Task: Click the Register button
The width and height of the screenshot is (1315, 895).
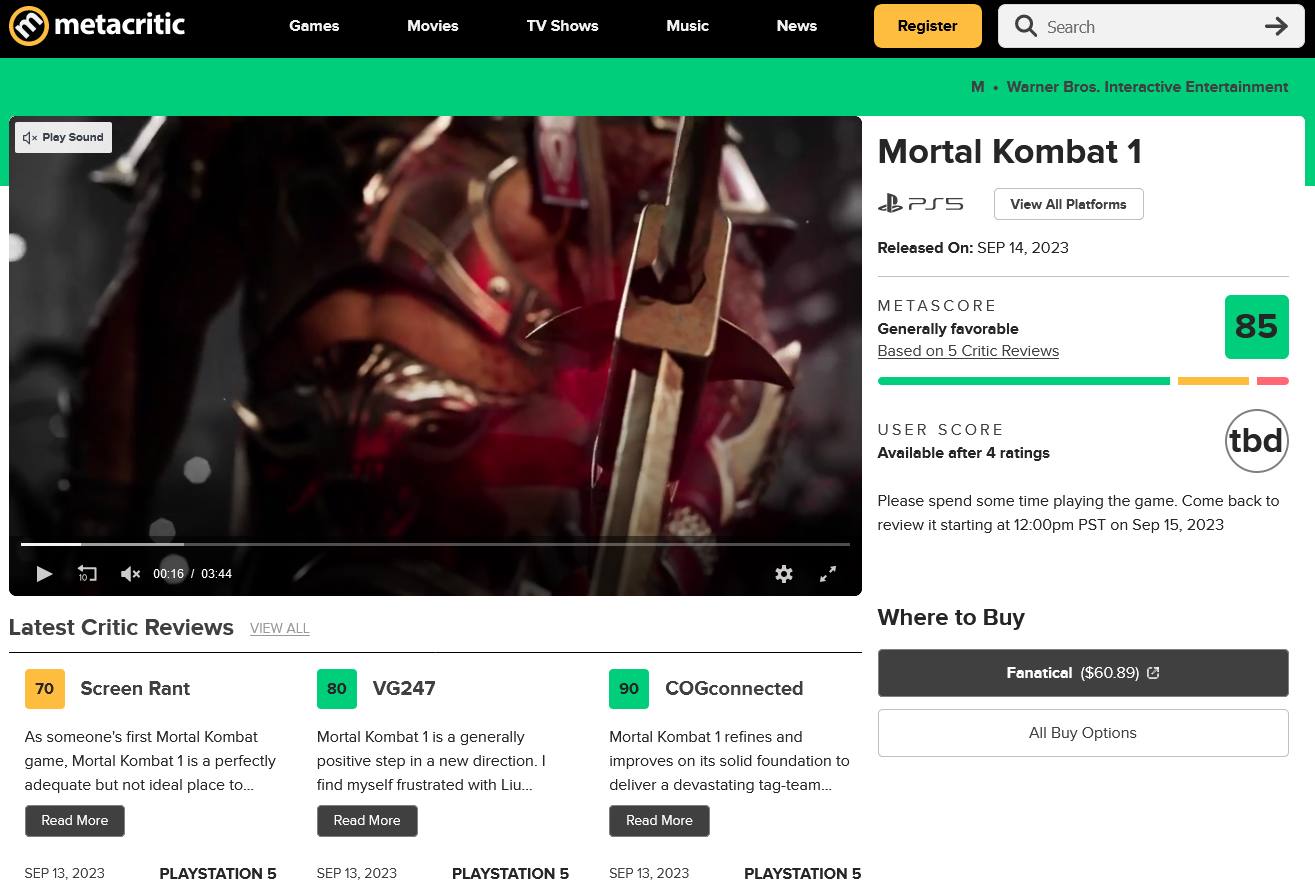Action: tap(927, 26)
